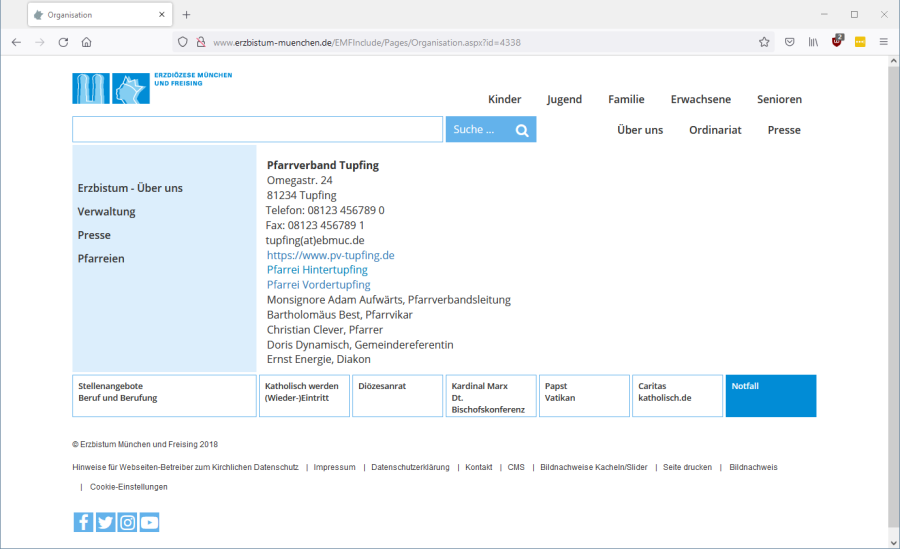
Task: Click the blue Notfall tile
Action: [x=770, y=395]
